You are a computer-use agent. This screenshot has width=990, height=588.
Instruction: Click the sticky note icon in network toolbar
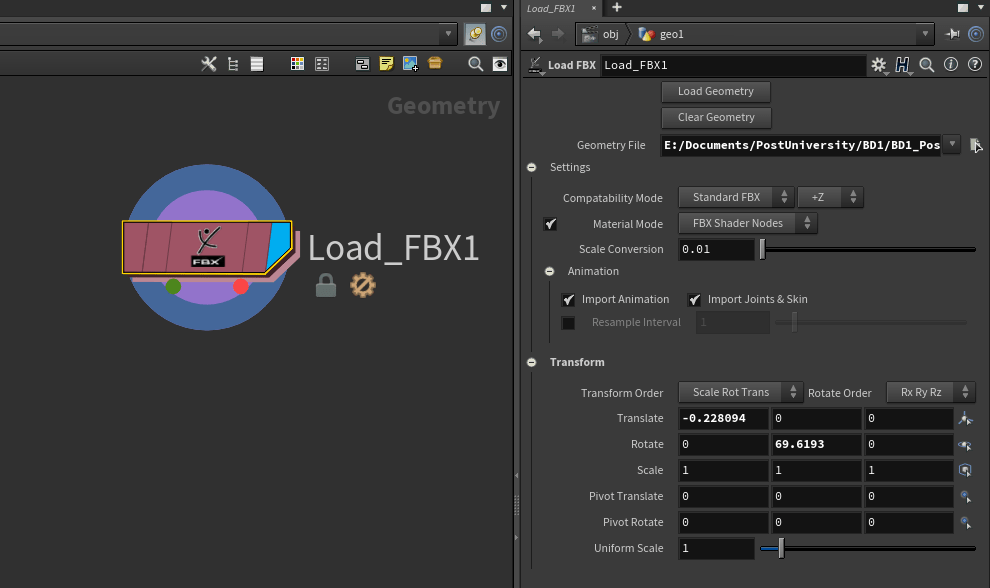386,64
